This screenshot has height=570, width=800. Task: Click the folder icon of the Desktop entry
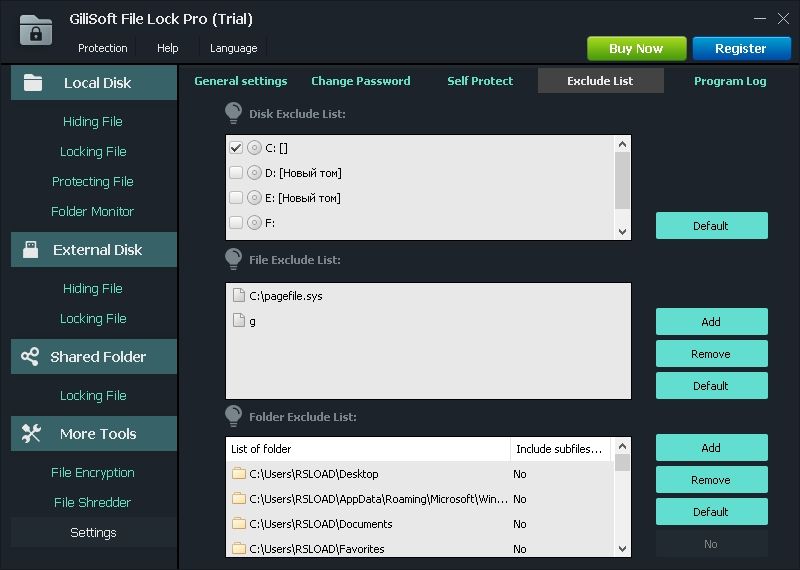click(x=239, y=473)
